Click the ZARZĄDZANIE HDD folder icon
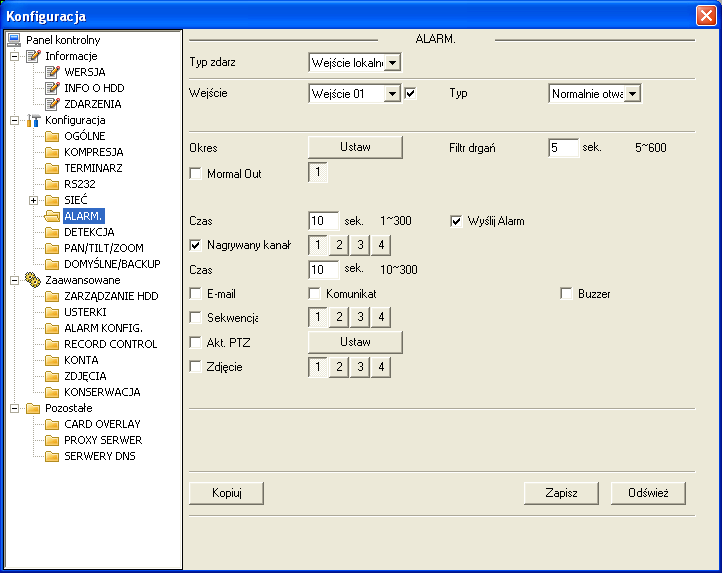The height and width of the screenshot is (573, 722). (x=52, y=296)
